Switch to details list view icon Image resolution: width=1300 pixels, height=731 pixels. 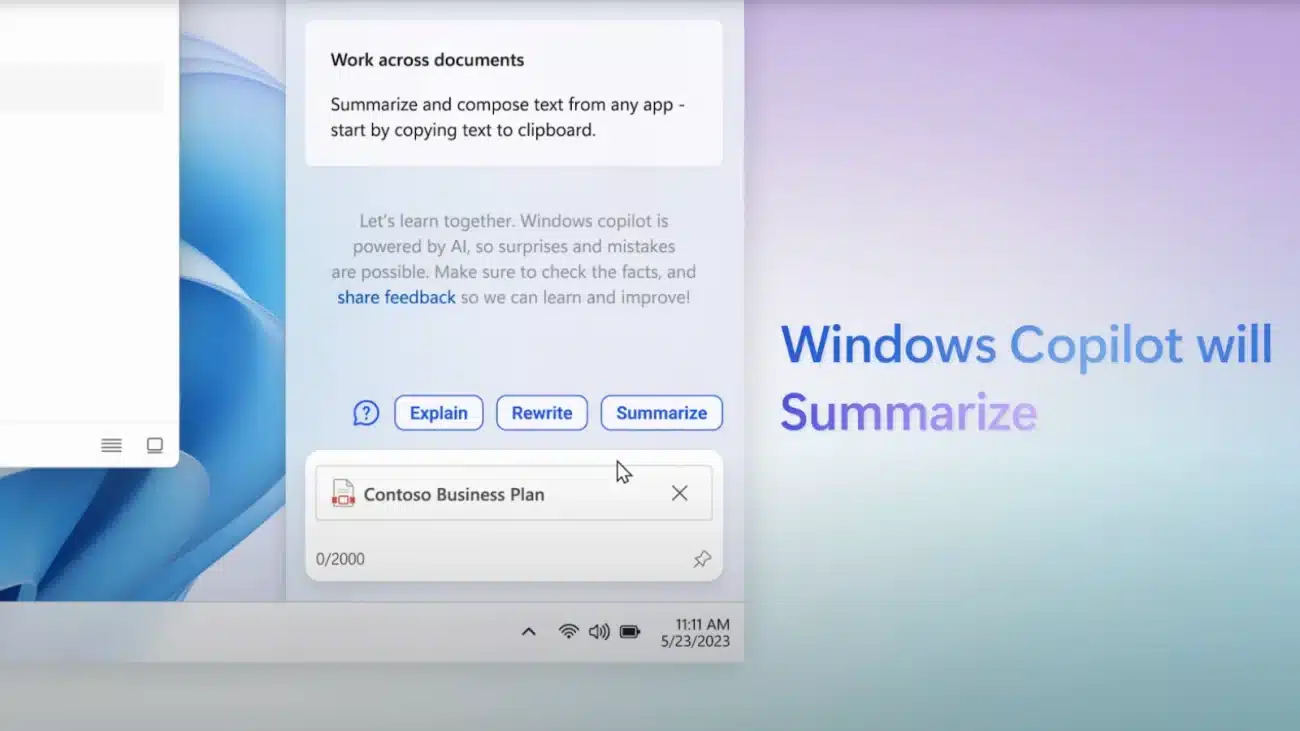coord(111,446)
